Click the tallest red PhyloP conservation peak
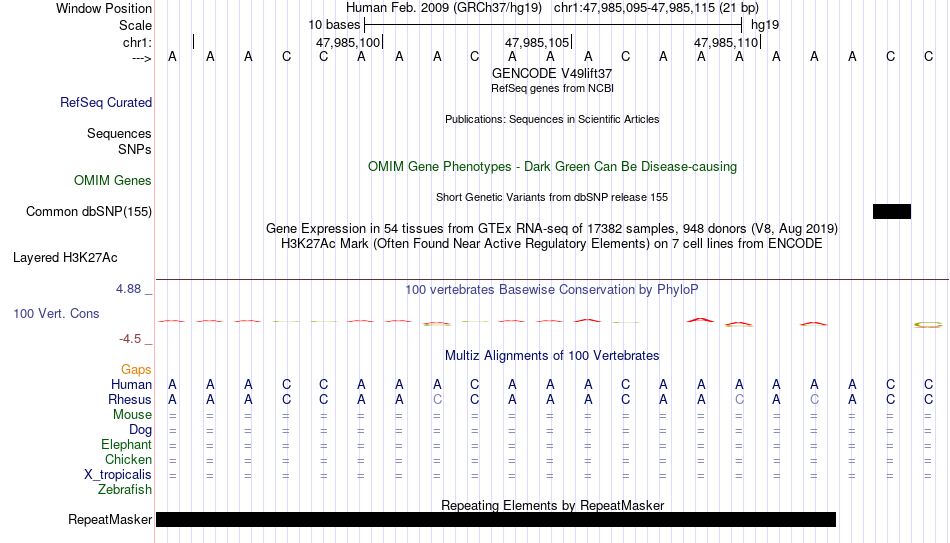950x543 pixels. click(x=700, y=319)
